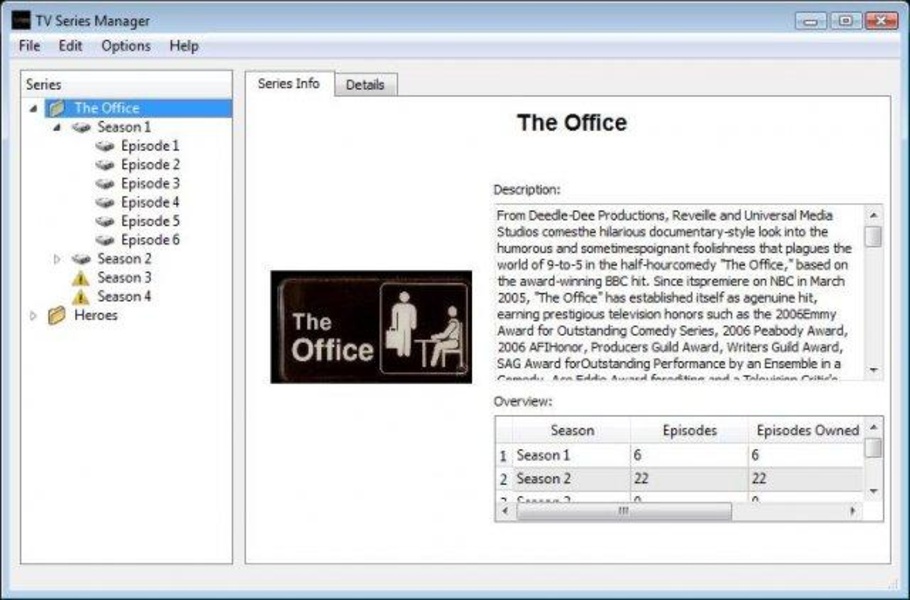
Task: Open the Options menu
Action: 126,46
